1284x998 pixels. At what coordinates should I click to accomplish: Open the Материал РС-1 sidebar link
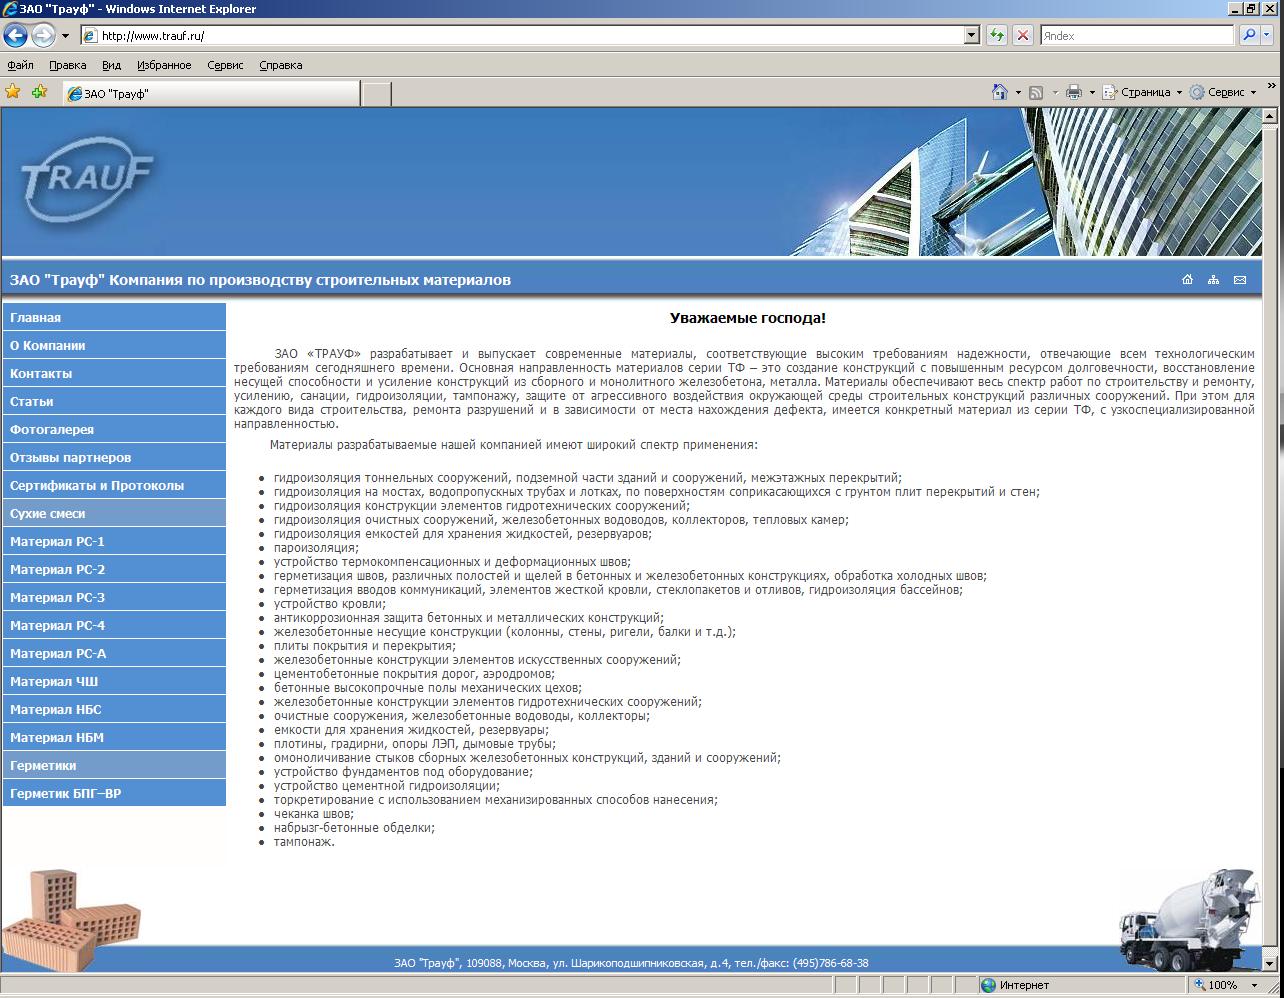(x=114, y=541)
